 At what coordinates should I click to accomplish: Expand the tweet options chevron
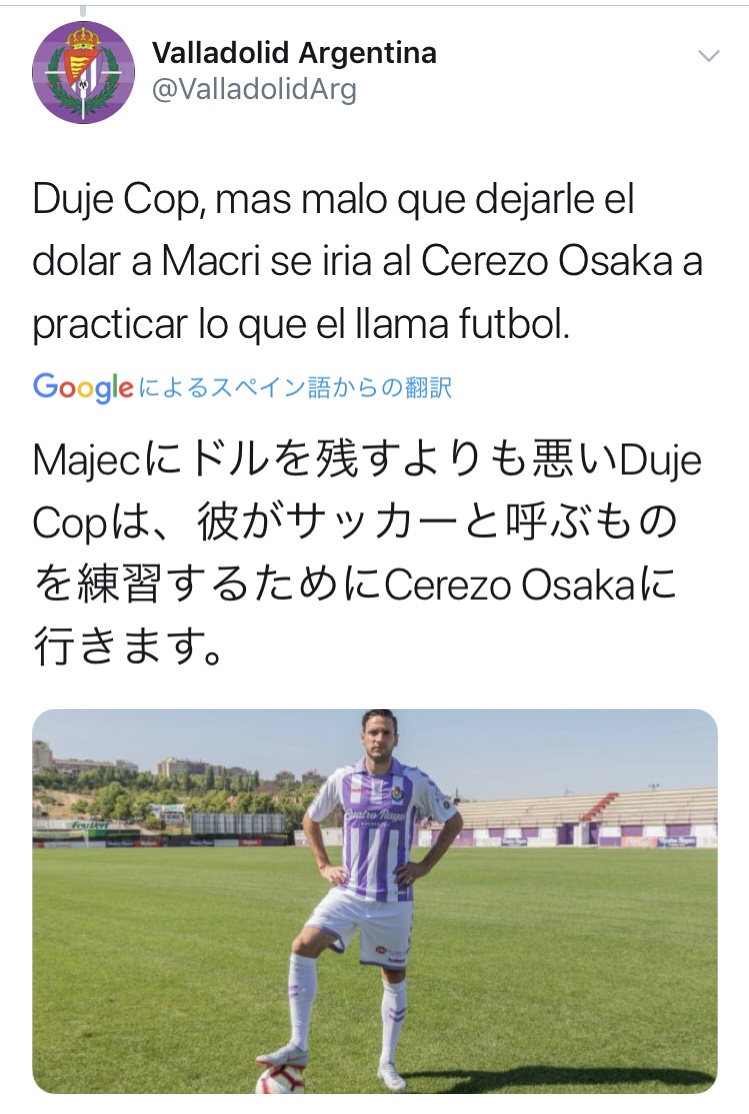pos(709,55)
